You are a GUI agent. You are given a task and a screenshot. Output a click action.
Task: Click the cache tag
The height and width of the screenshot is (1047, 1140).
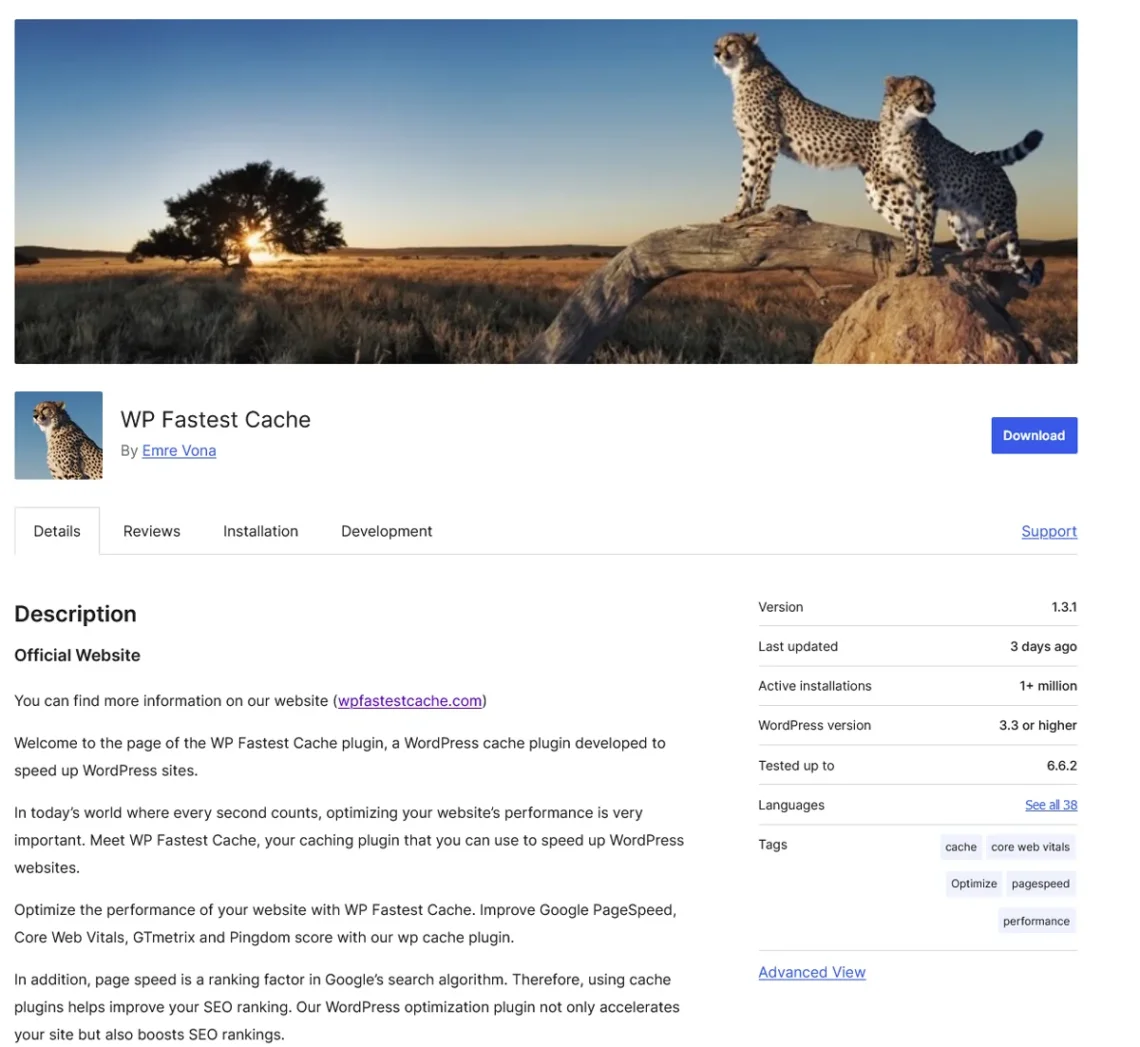coord(960,846)
